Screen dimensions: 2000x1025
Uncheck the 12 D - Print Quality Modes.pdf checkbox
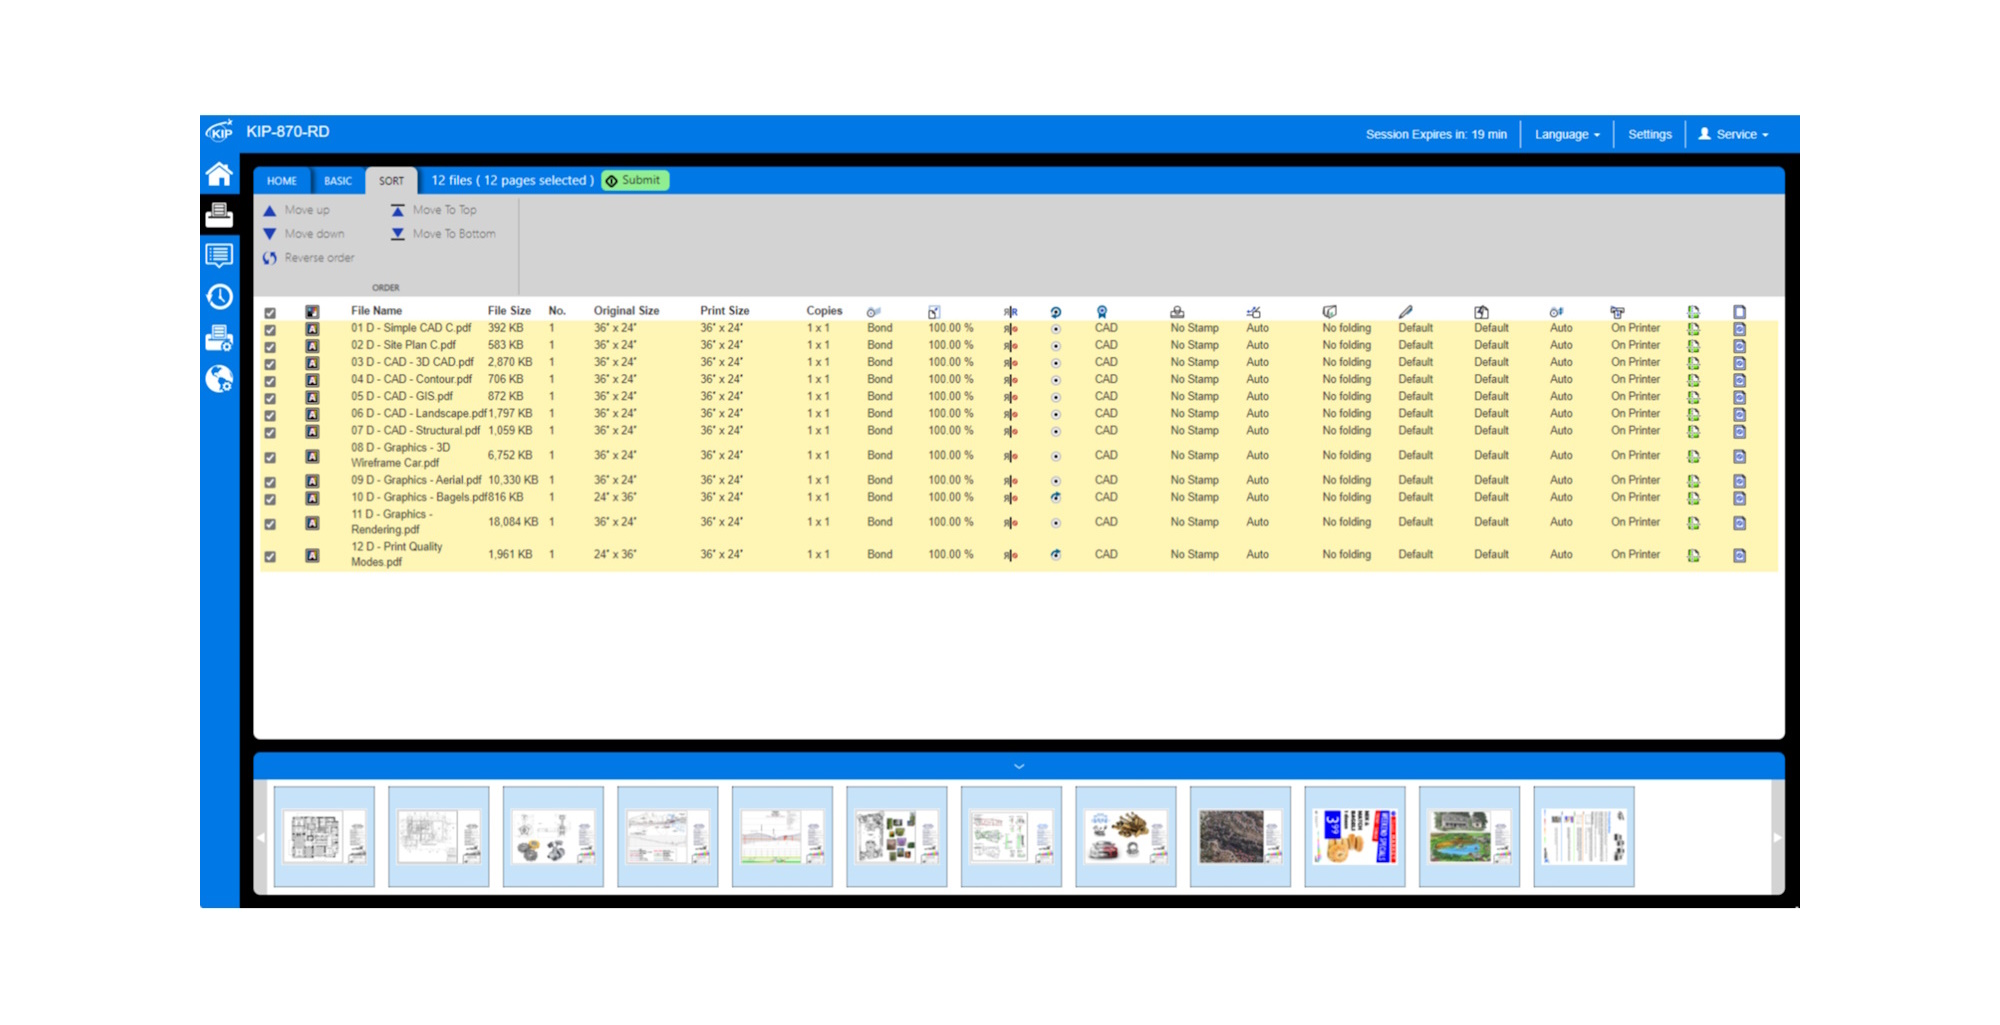tap(270, 556)
